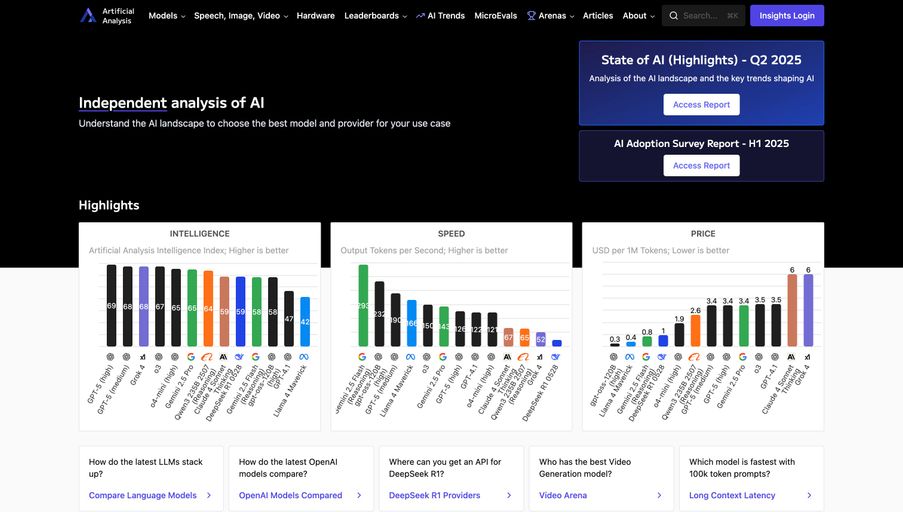Expand the Leaderboards dropdown
The width and height of the screenshot is (903, 512).
tap(376, 16)
